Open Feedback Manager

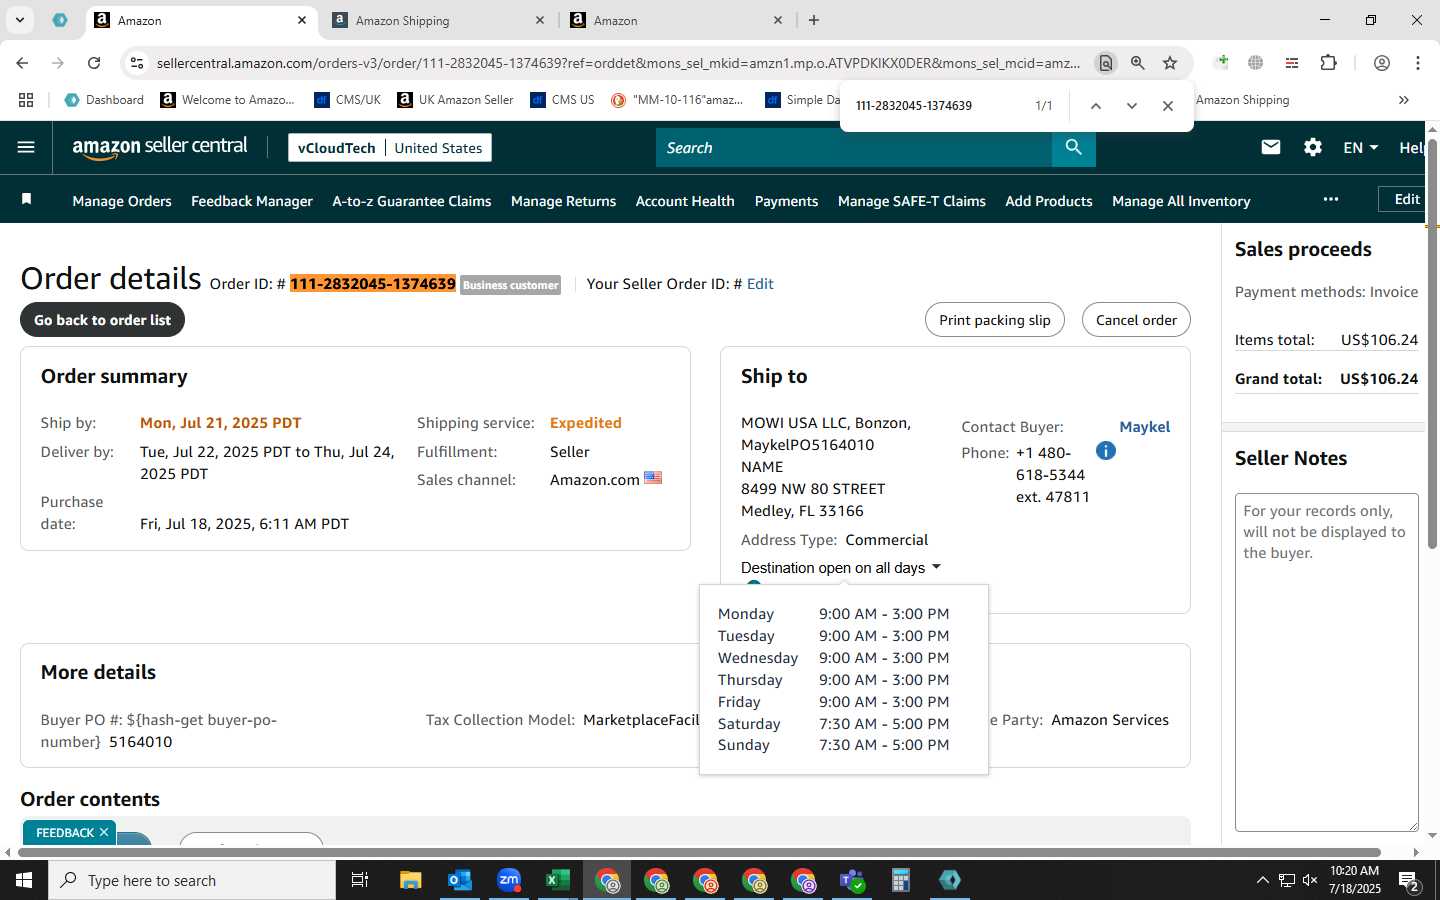coord(252,201)
